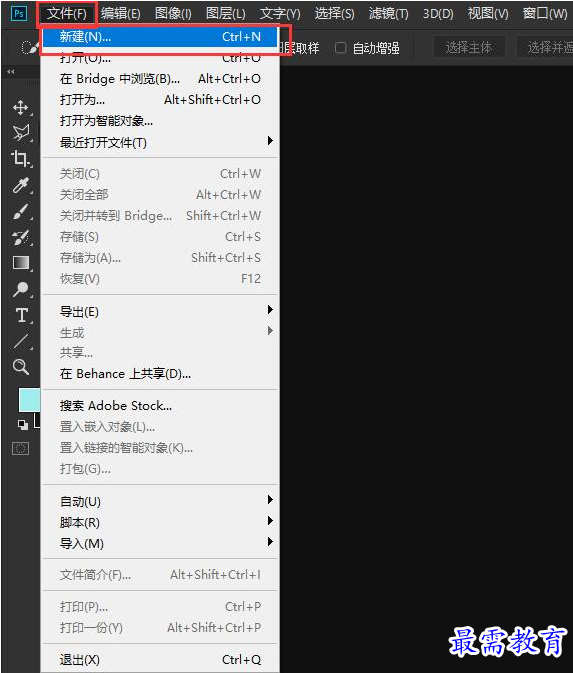
Task: Toggle Quick Mask mode icon
Action: pos(20,449)
